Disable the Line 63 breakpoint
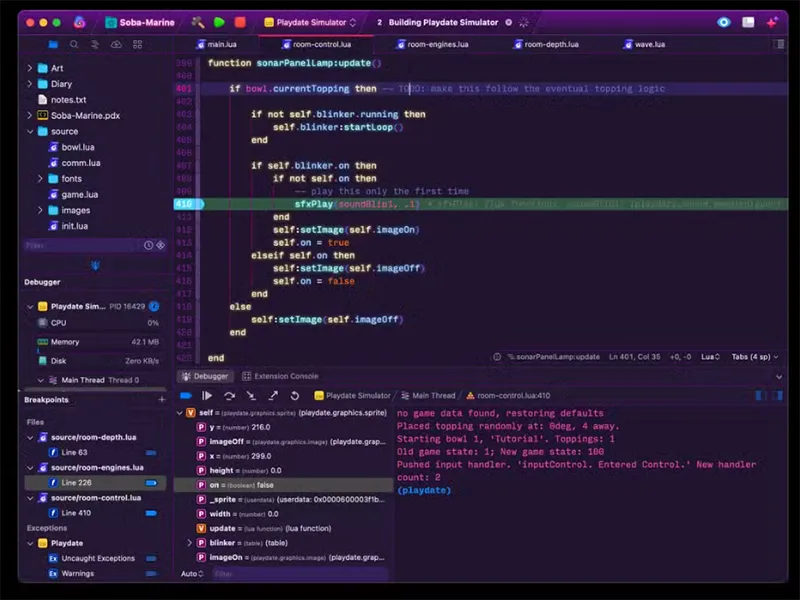 pos(151,453)
